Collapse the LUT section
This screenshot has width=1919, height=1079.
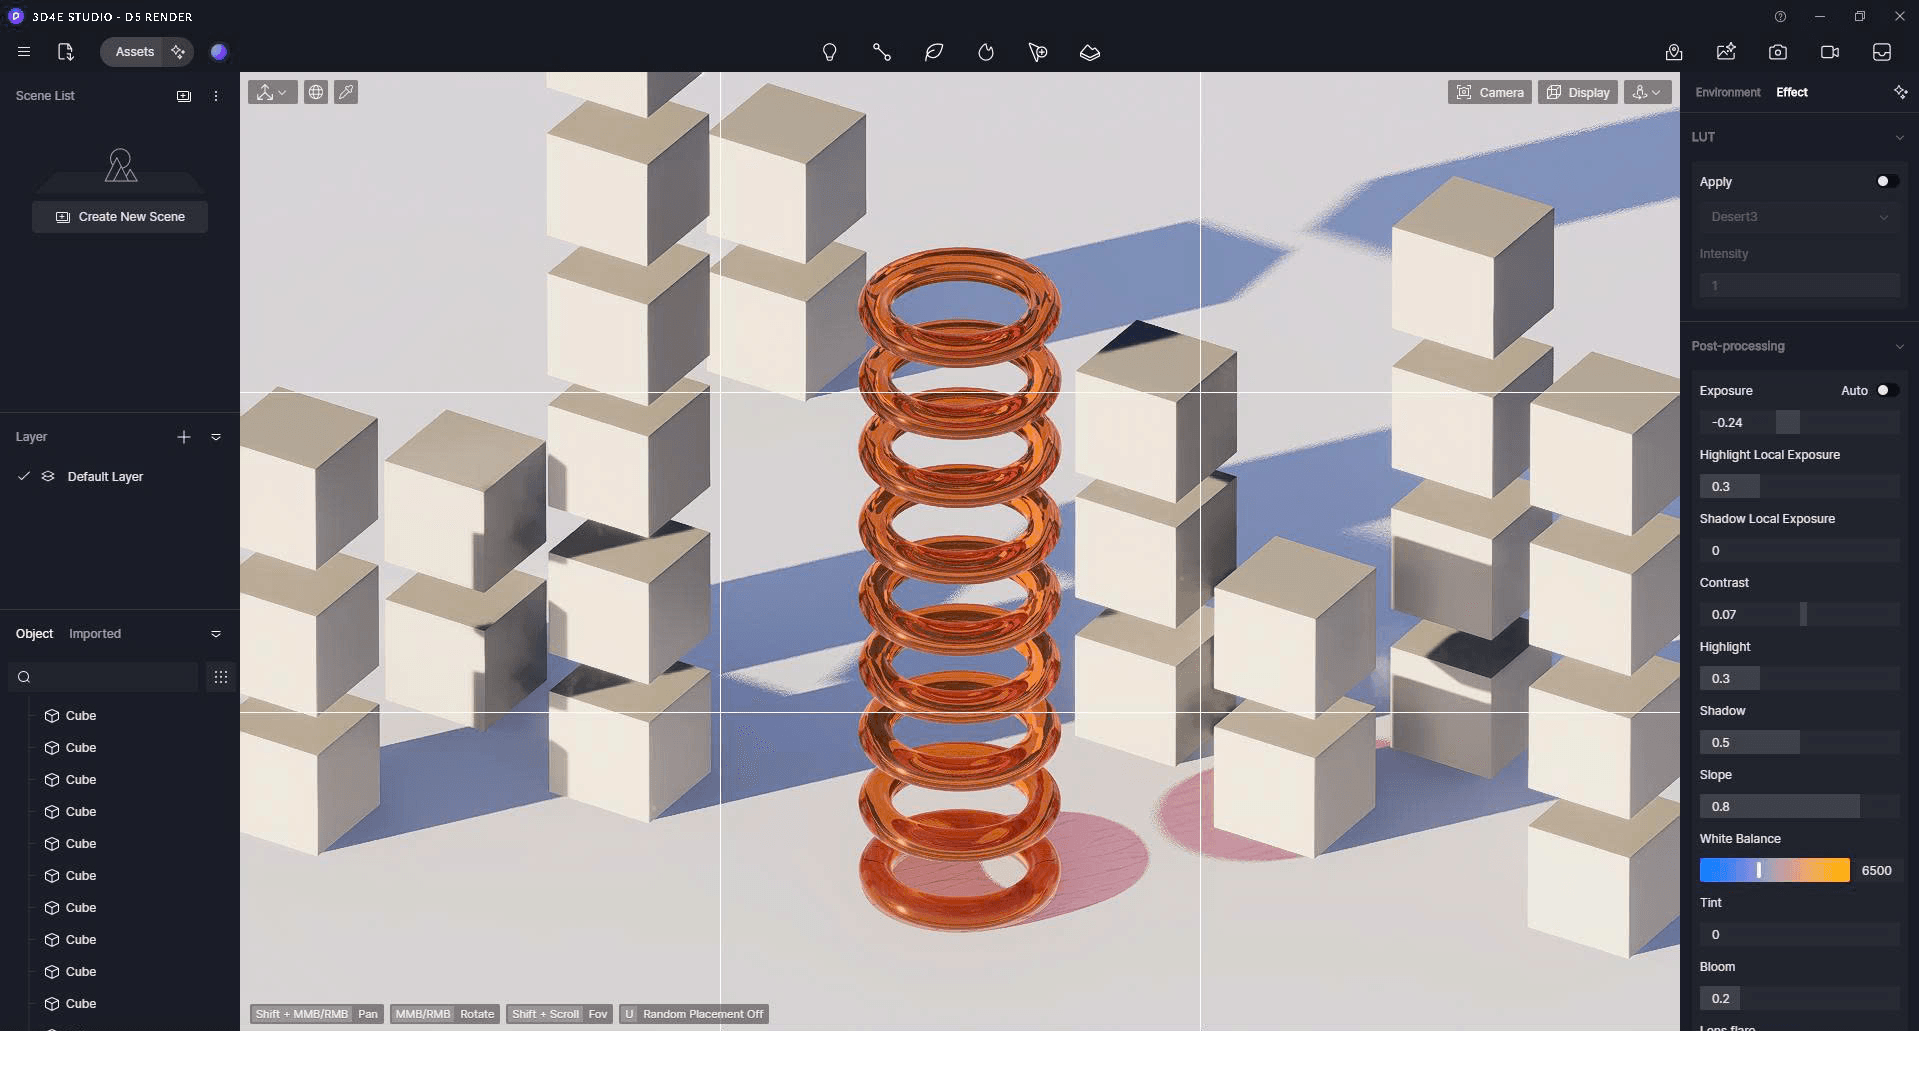(1899, 137)
